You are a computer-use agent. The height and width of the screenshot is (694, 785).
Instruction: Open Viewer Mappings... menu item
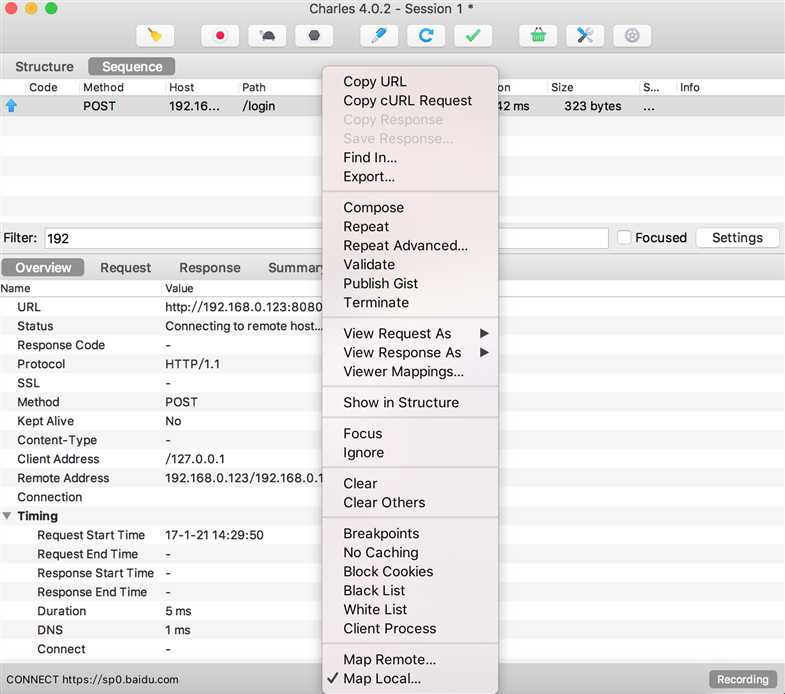(410, 372)
